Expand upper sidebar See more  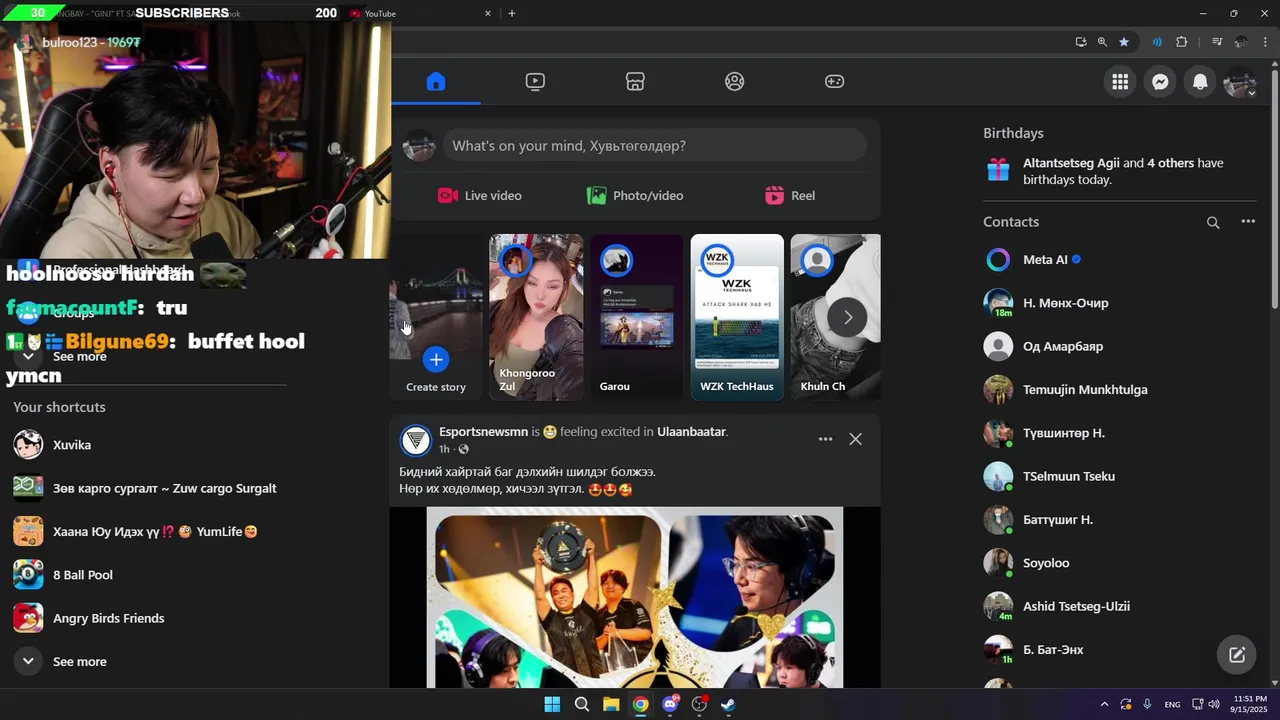click(150, 357)
